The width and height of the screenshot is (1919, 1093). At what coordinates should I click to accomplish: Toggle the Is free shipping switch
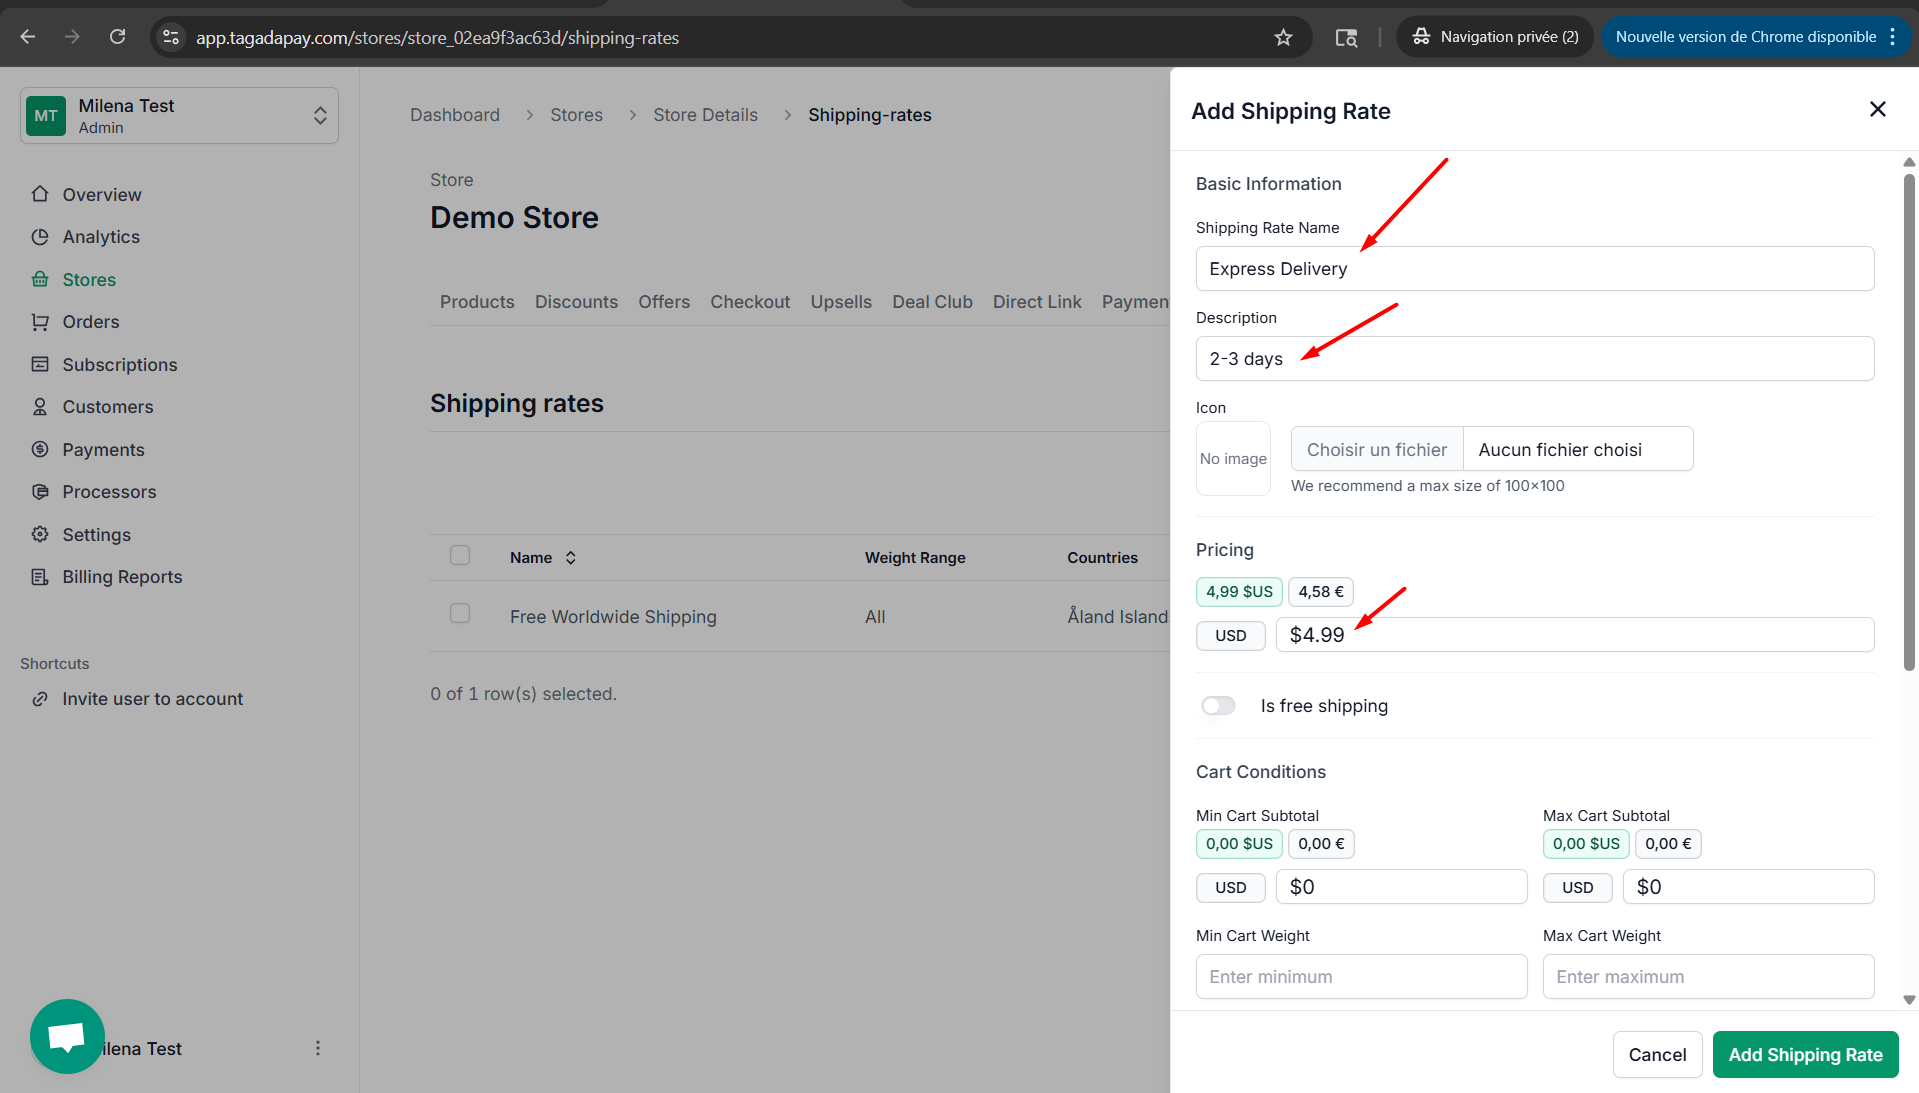pos(1218,706)
